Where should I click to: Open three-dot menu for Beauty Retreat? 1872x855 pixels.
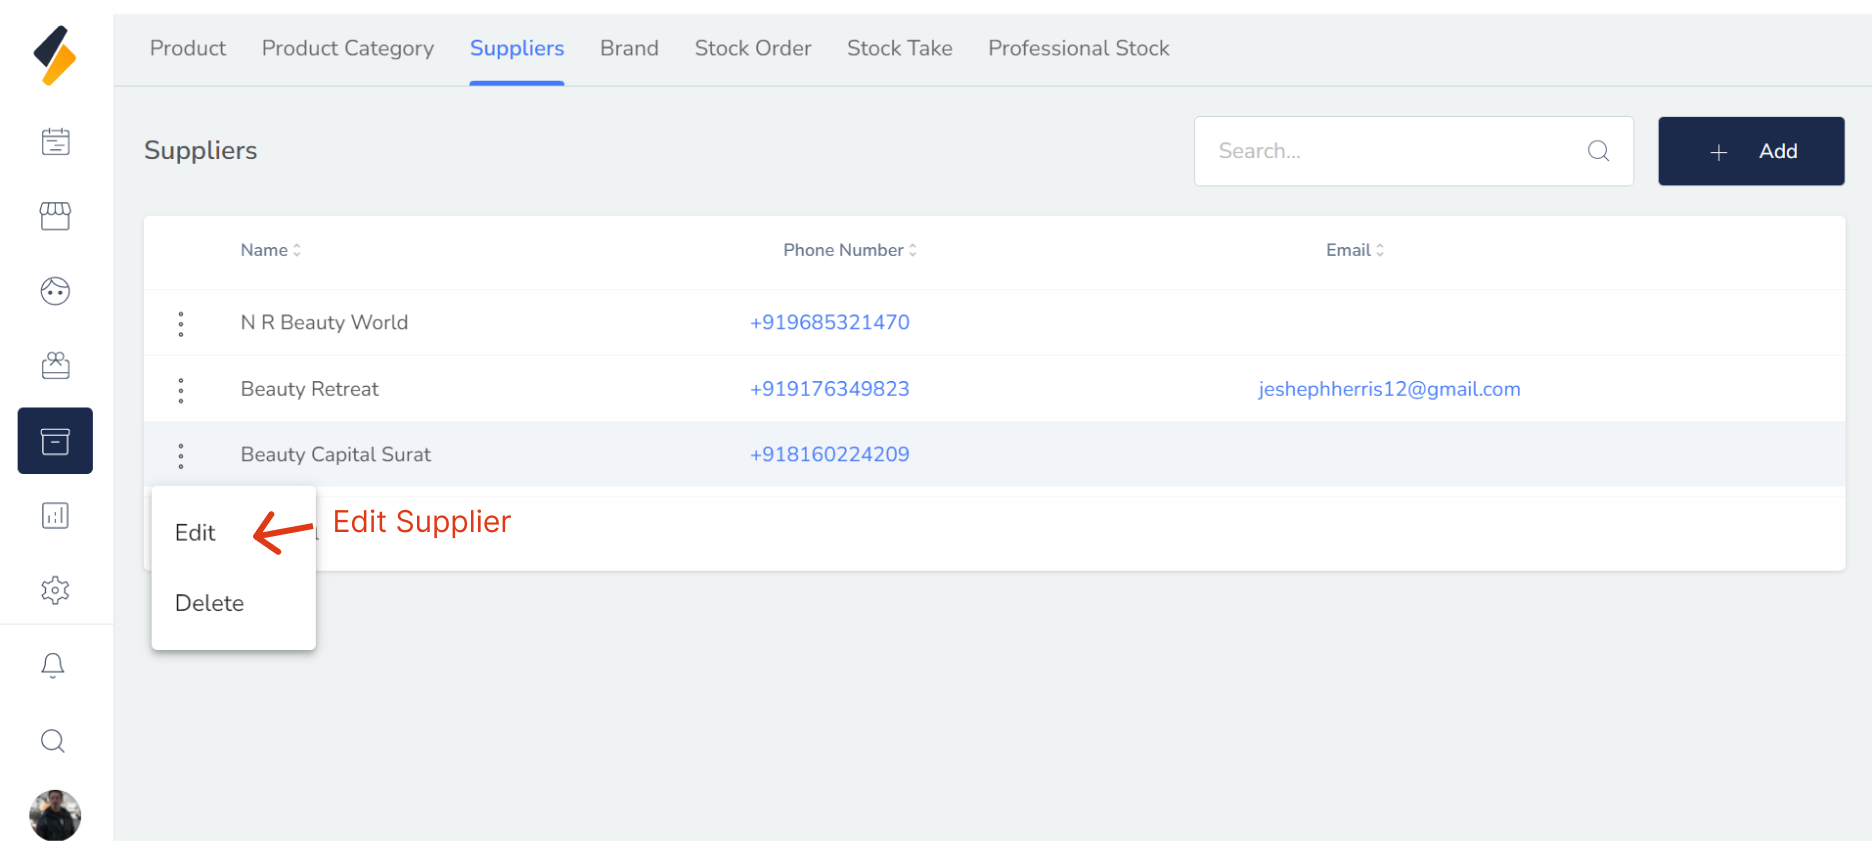coord(181,390)
